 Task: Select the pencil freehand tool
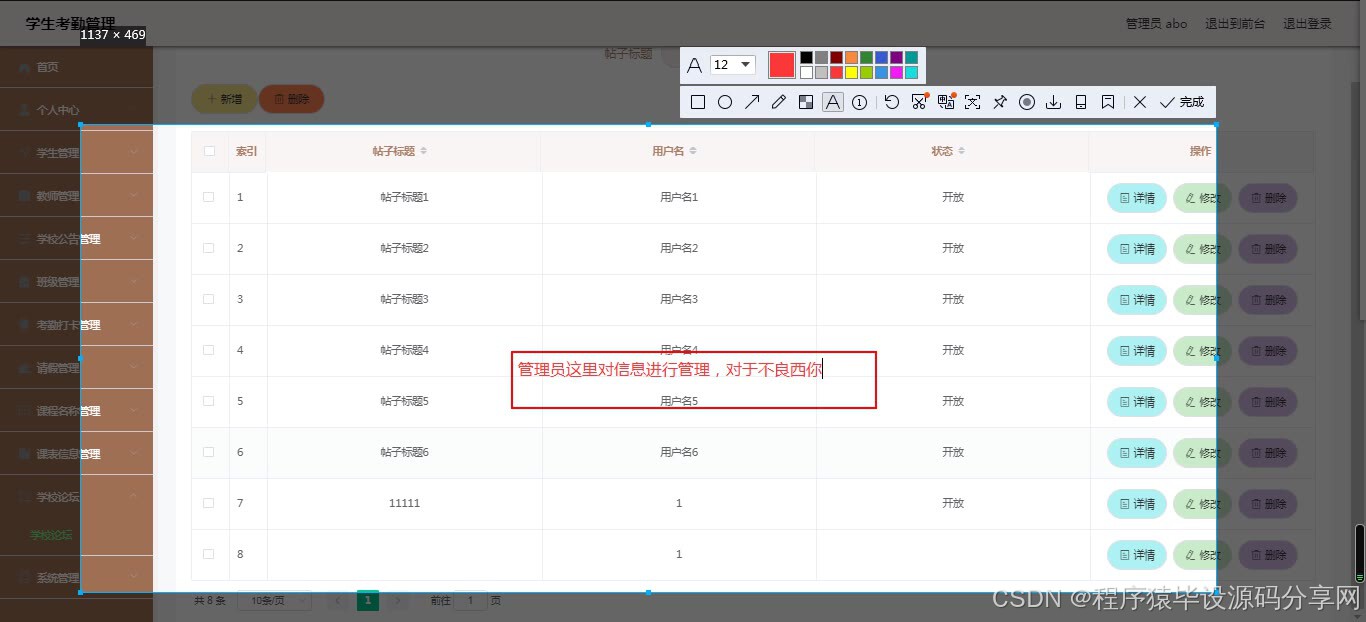coord(779,102)
